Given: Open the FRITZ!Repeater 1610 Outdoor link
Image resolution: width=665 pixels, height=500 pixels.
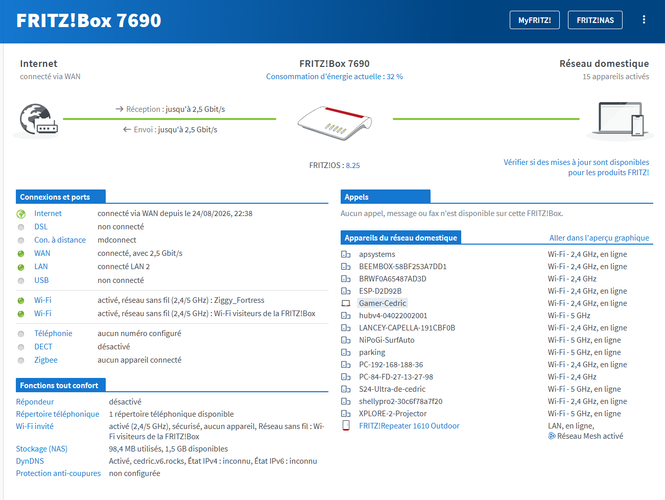Looking at the screenshot, I should [409, 426].
